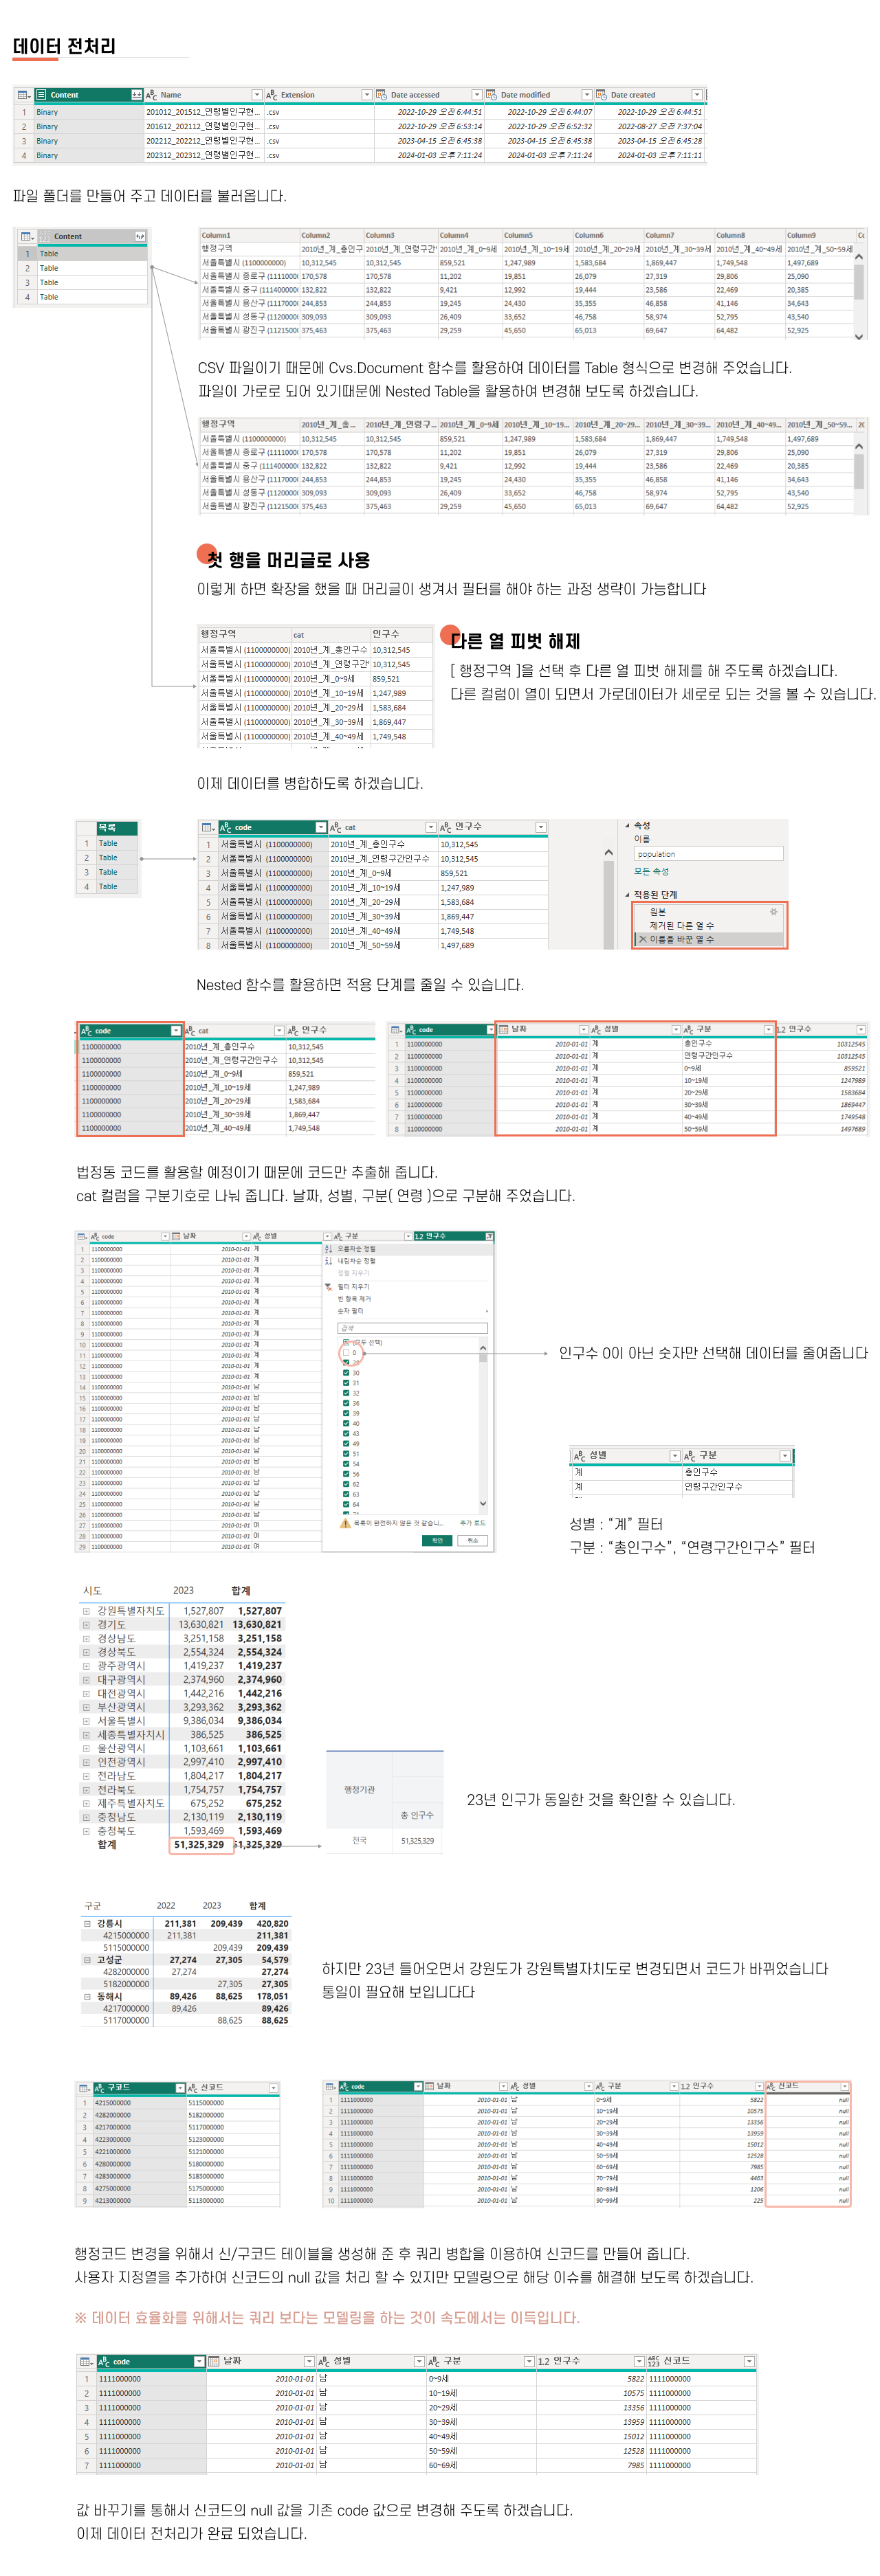Collapse the 강릉시 matrix row

87,1923
